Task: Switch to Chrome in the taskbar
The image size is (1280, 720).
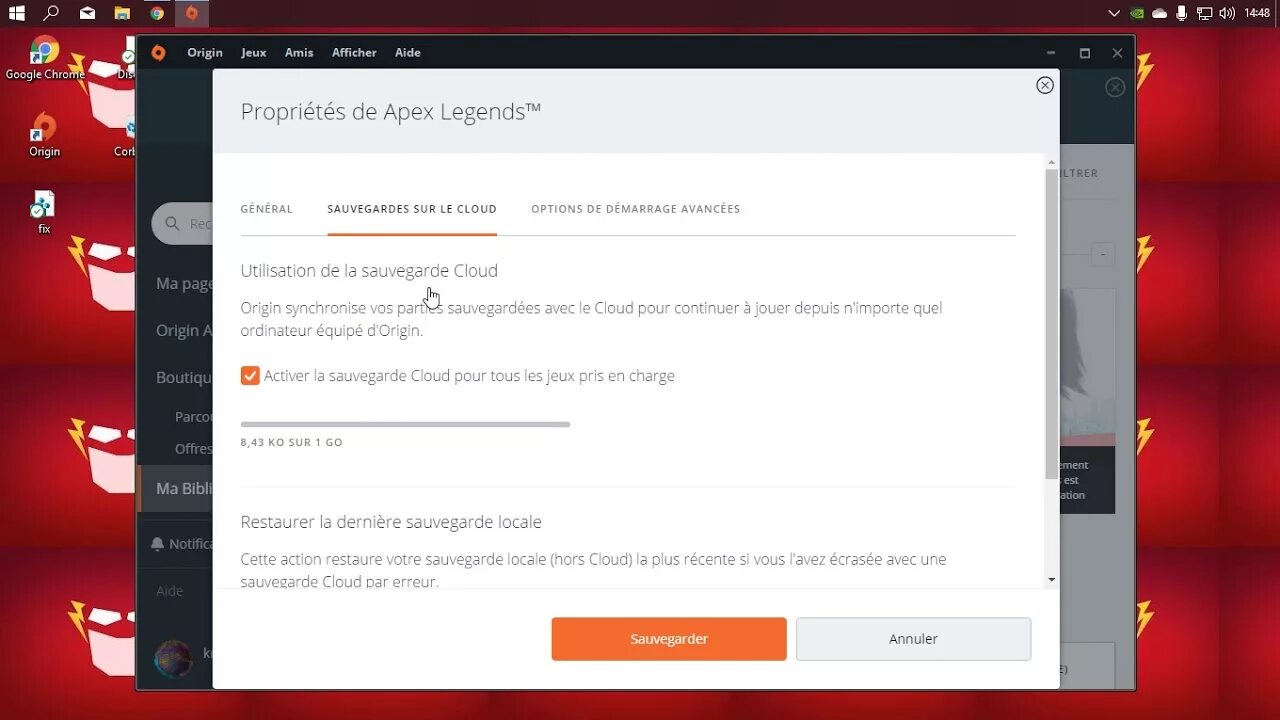Action: [157, 13]
